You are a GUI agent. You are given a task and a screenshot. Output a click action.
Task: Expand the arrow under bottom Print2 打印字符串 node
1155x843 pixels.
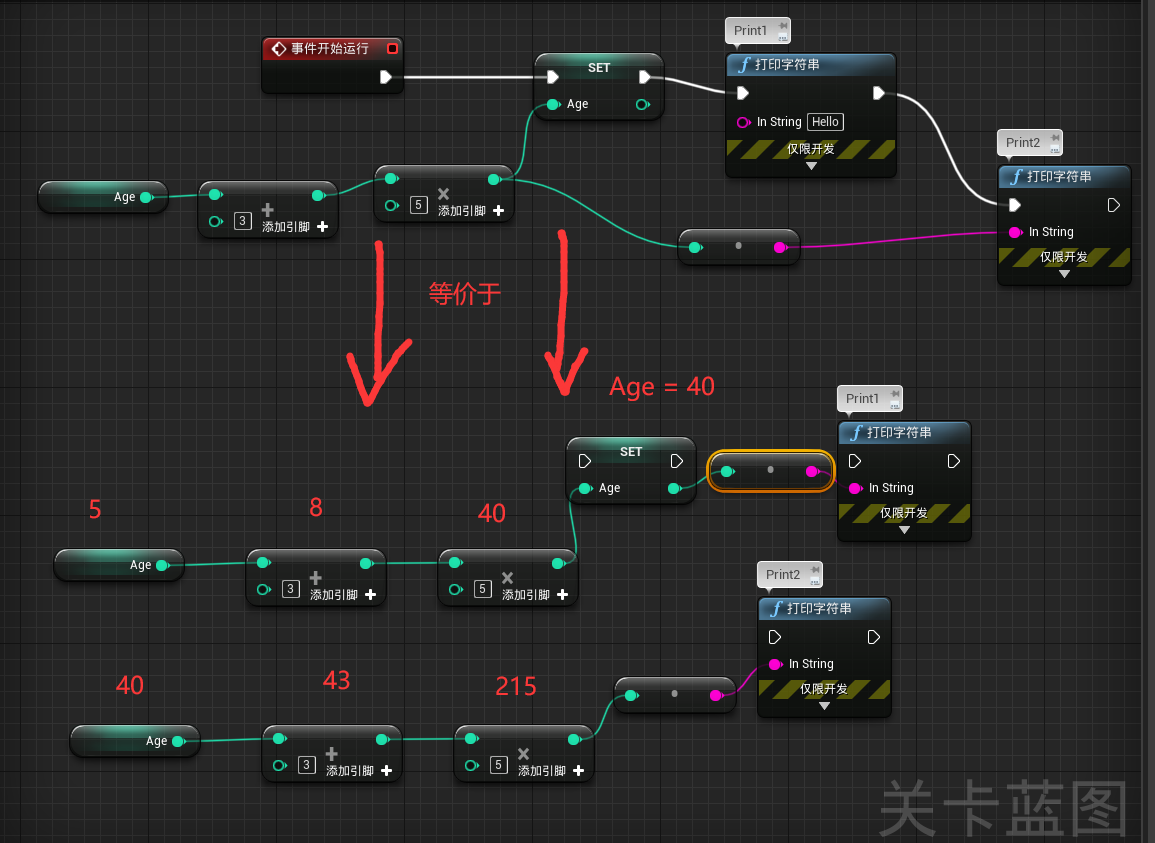[824, 706]
